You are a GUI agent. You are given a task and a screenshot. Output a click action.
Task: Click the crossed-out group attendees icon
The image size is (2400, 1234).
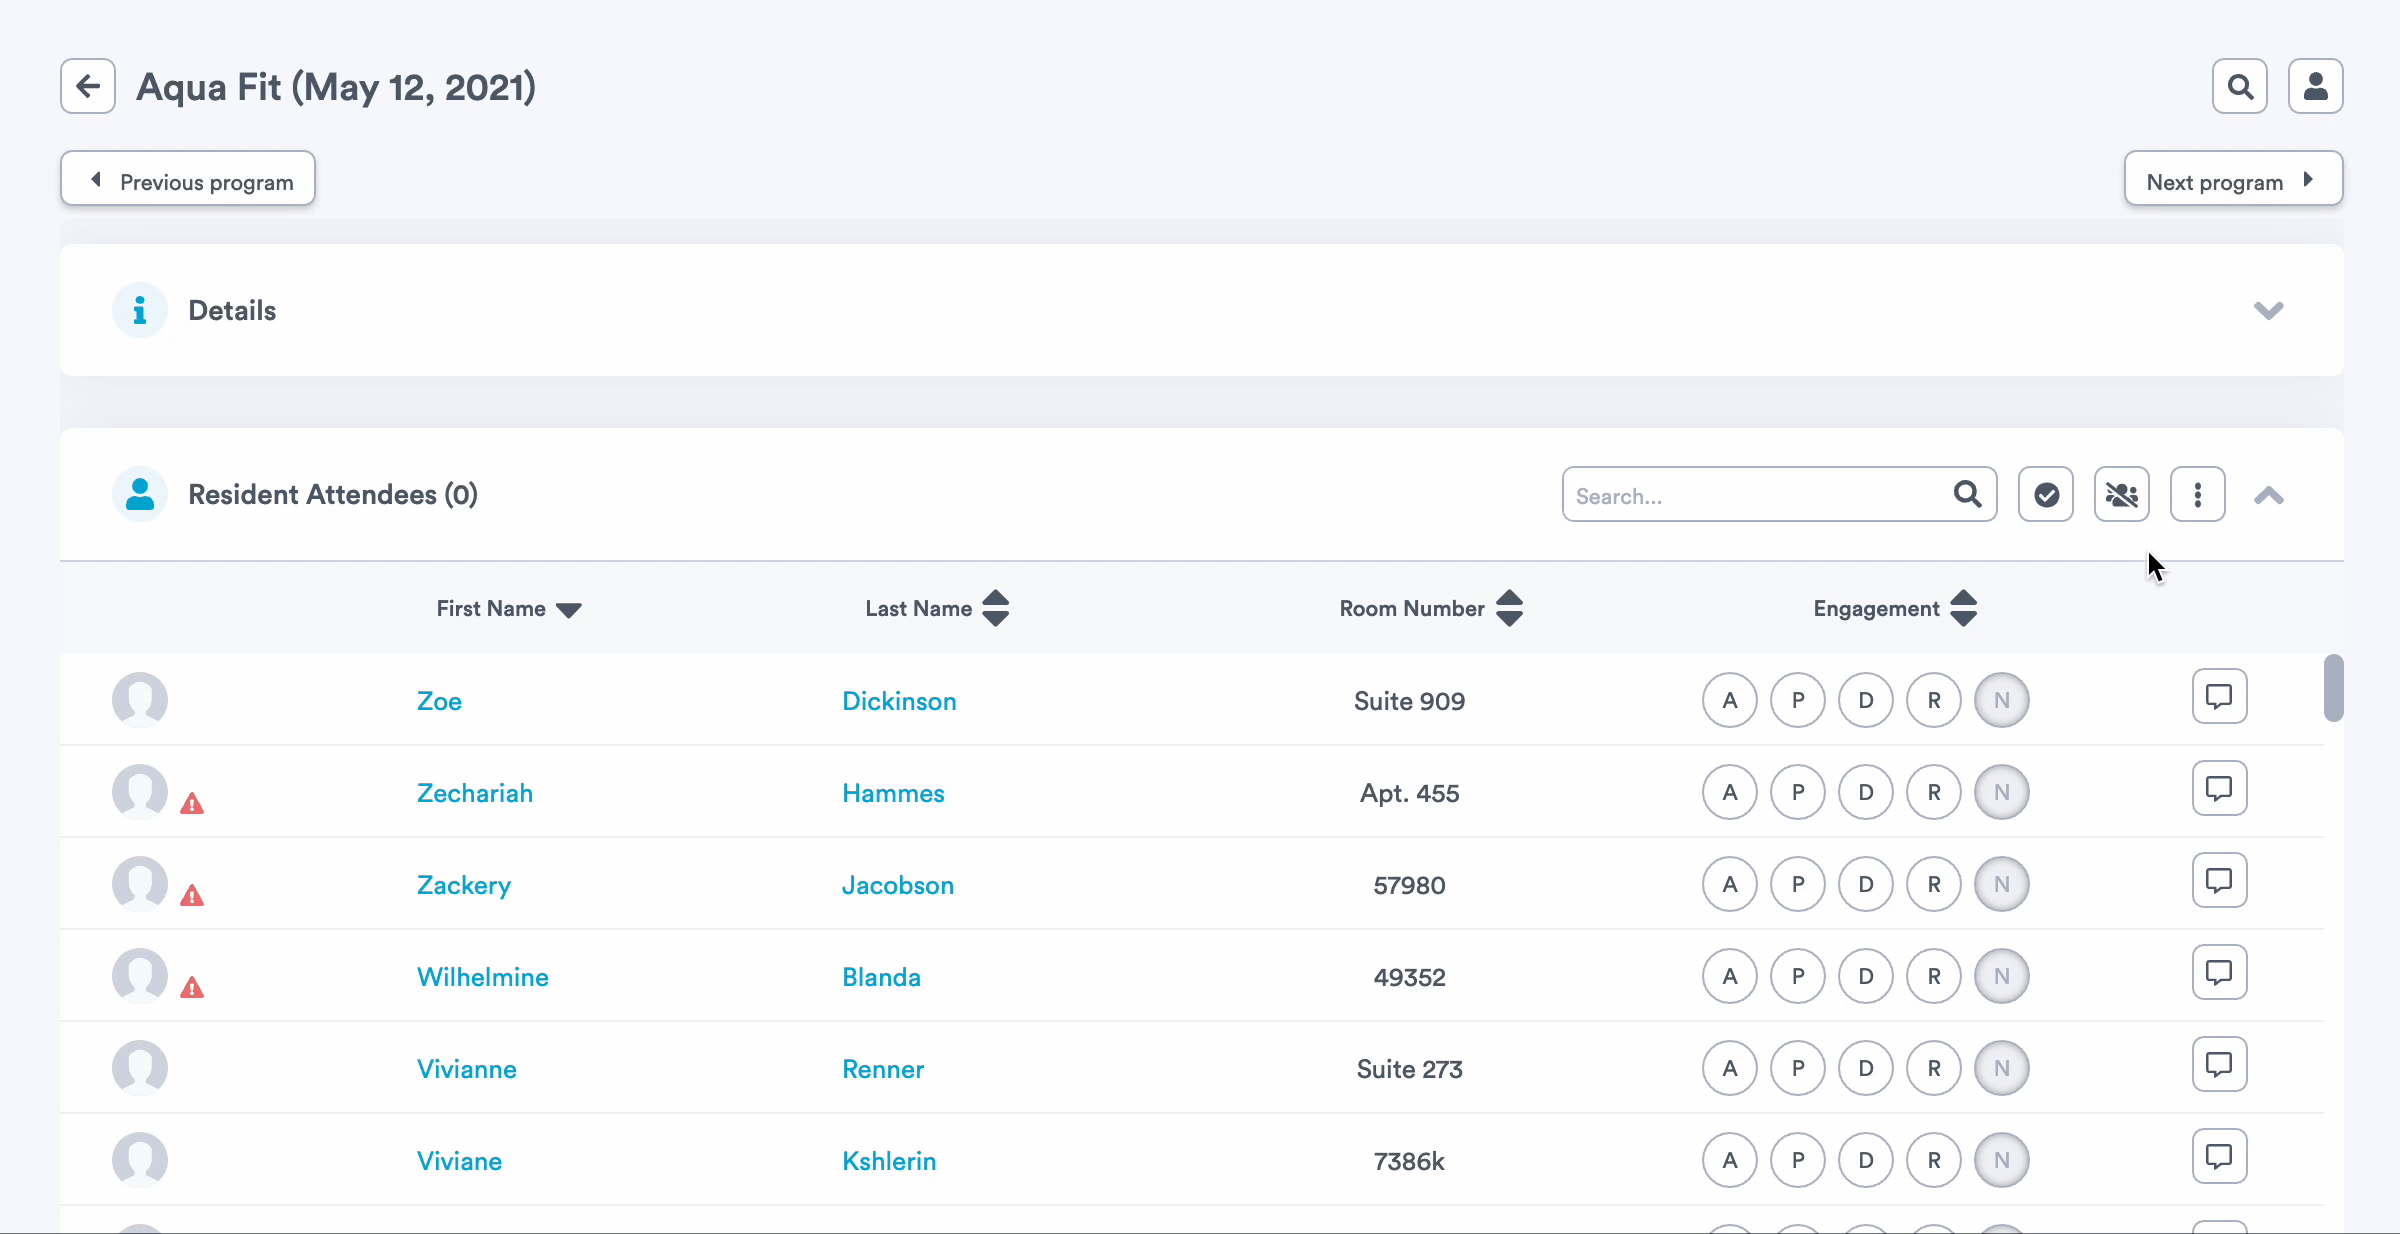click(x=2121, y=495)
